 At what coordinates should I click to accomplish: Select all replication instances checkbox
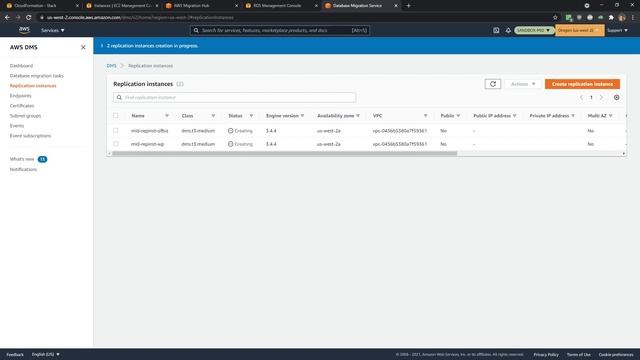click(116, 116)
